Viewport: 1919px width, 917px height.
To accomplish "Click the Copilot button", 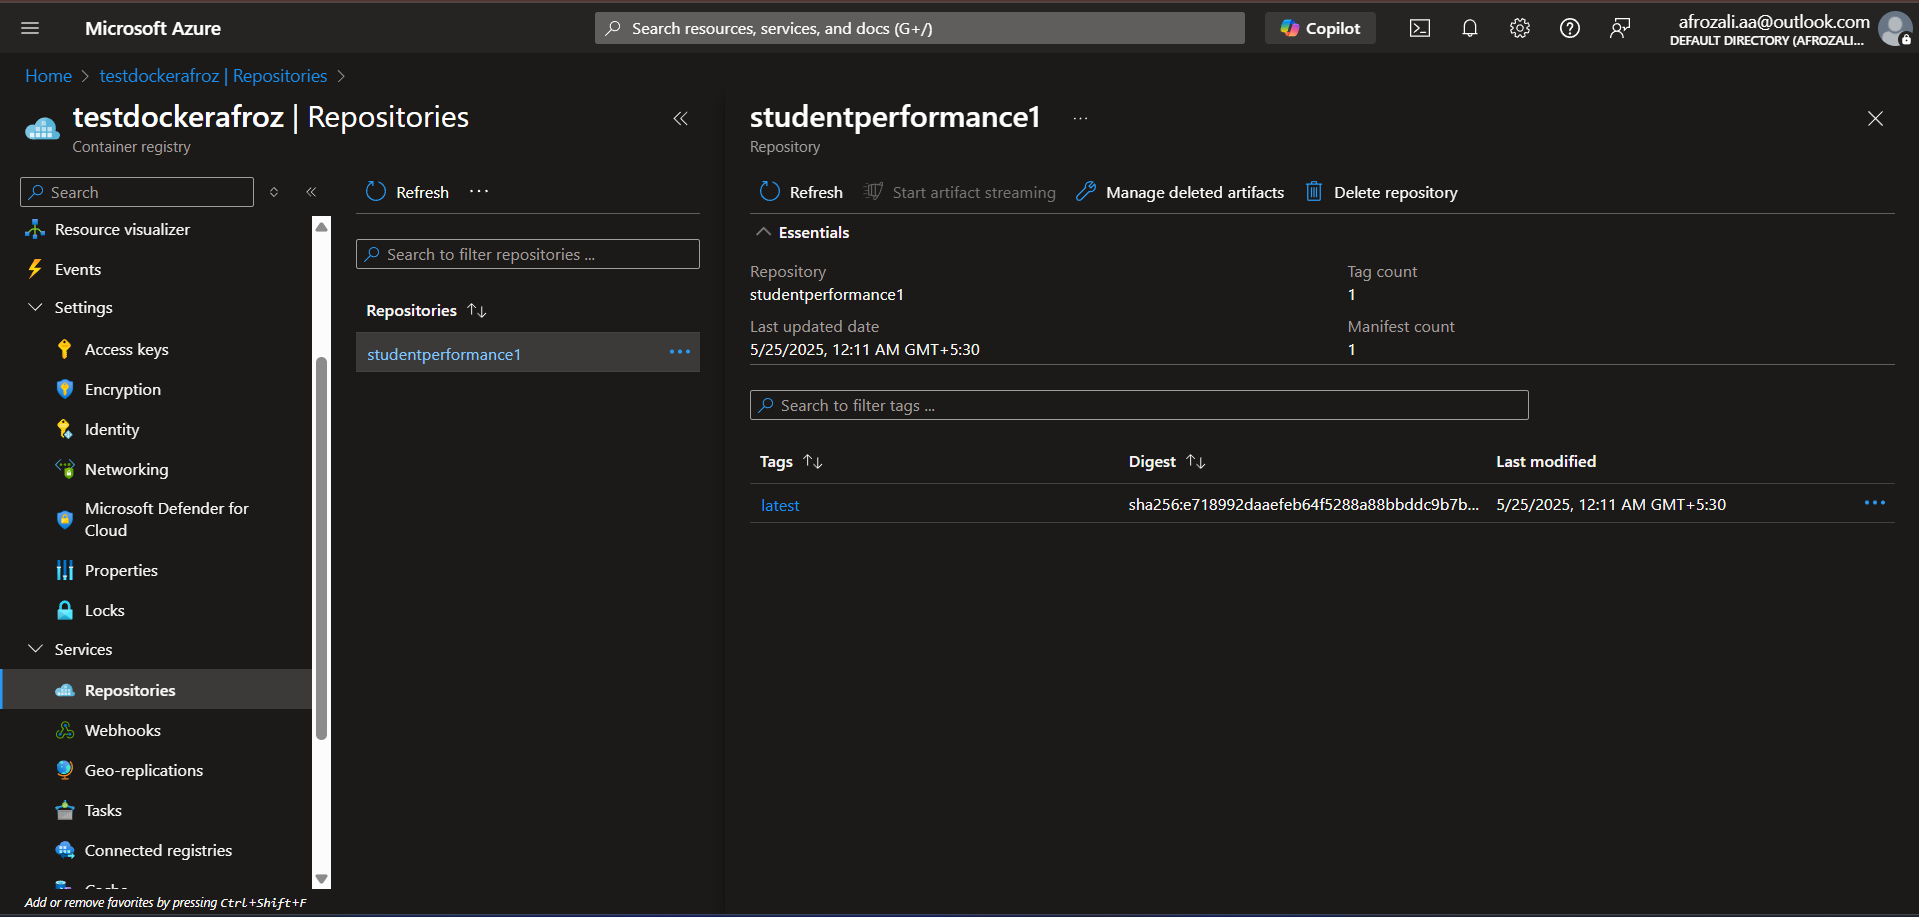I will (x=1320, y=28).
